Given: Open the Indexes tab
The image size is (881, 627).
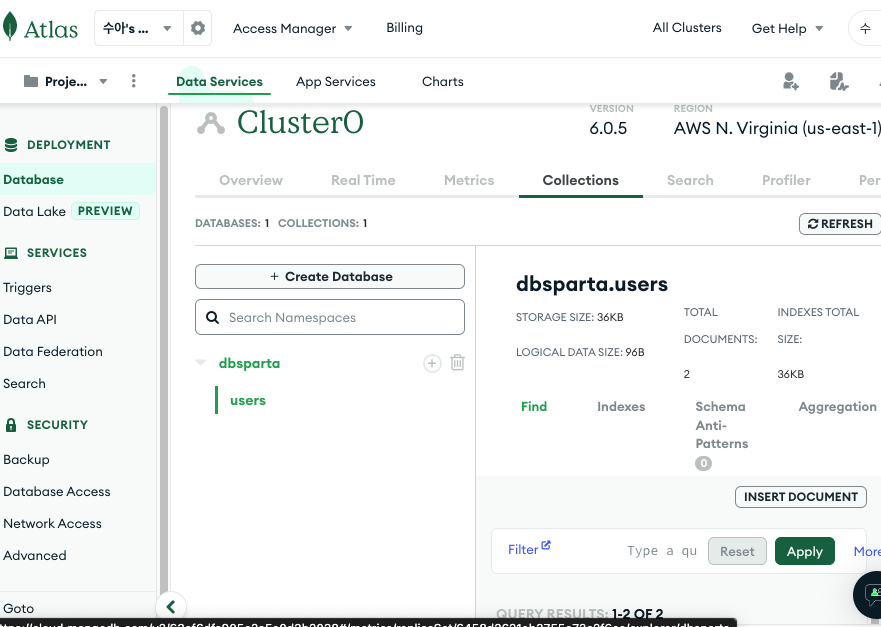Looking at the screenshot, I should 621,407.
